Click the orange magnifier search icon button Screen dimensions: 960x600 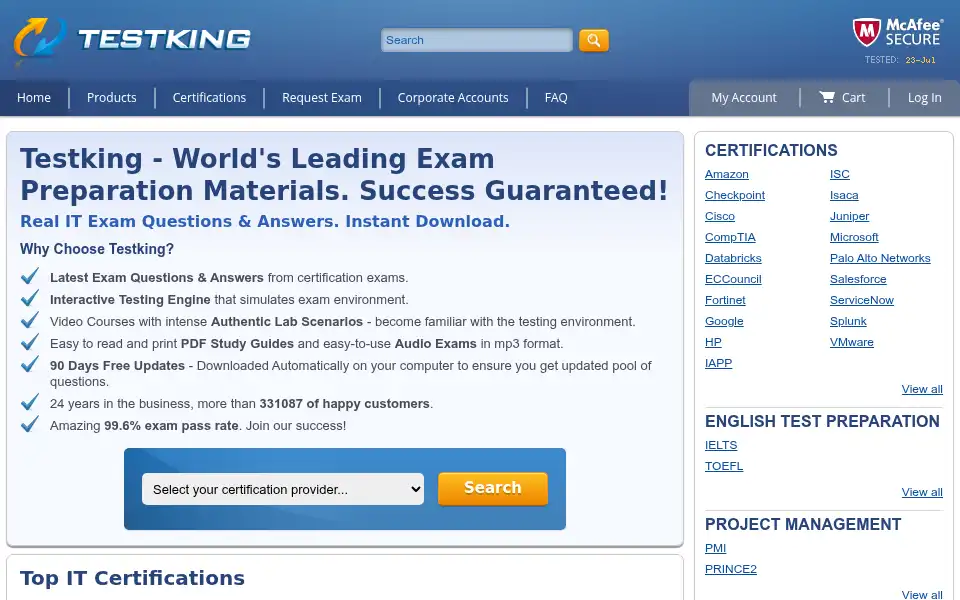593,40
